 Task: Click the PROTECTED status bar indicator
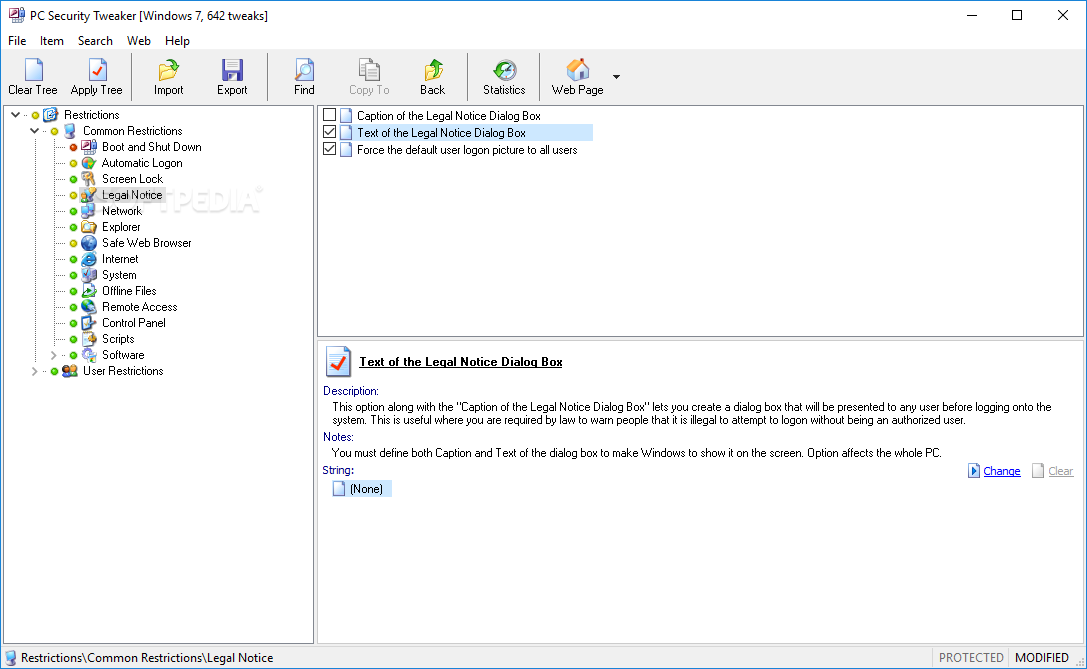coord(971,657)
